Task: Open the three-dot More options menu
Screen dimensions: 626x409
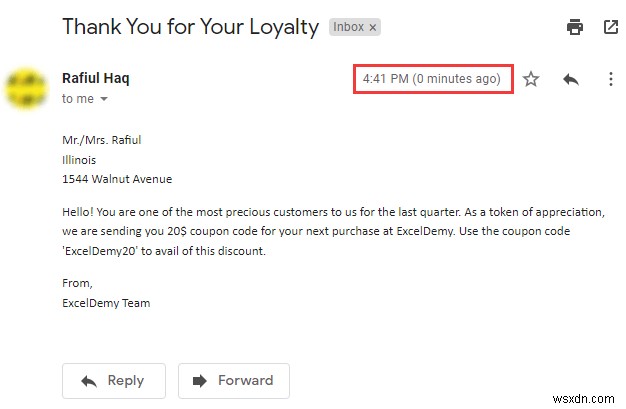Action: pos(610,79)
